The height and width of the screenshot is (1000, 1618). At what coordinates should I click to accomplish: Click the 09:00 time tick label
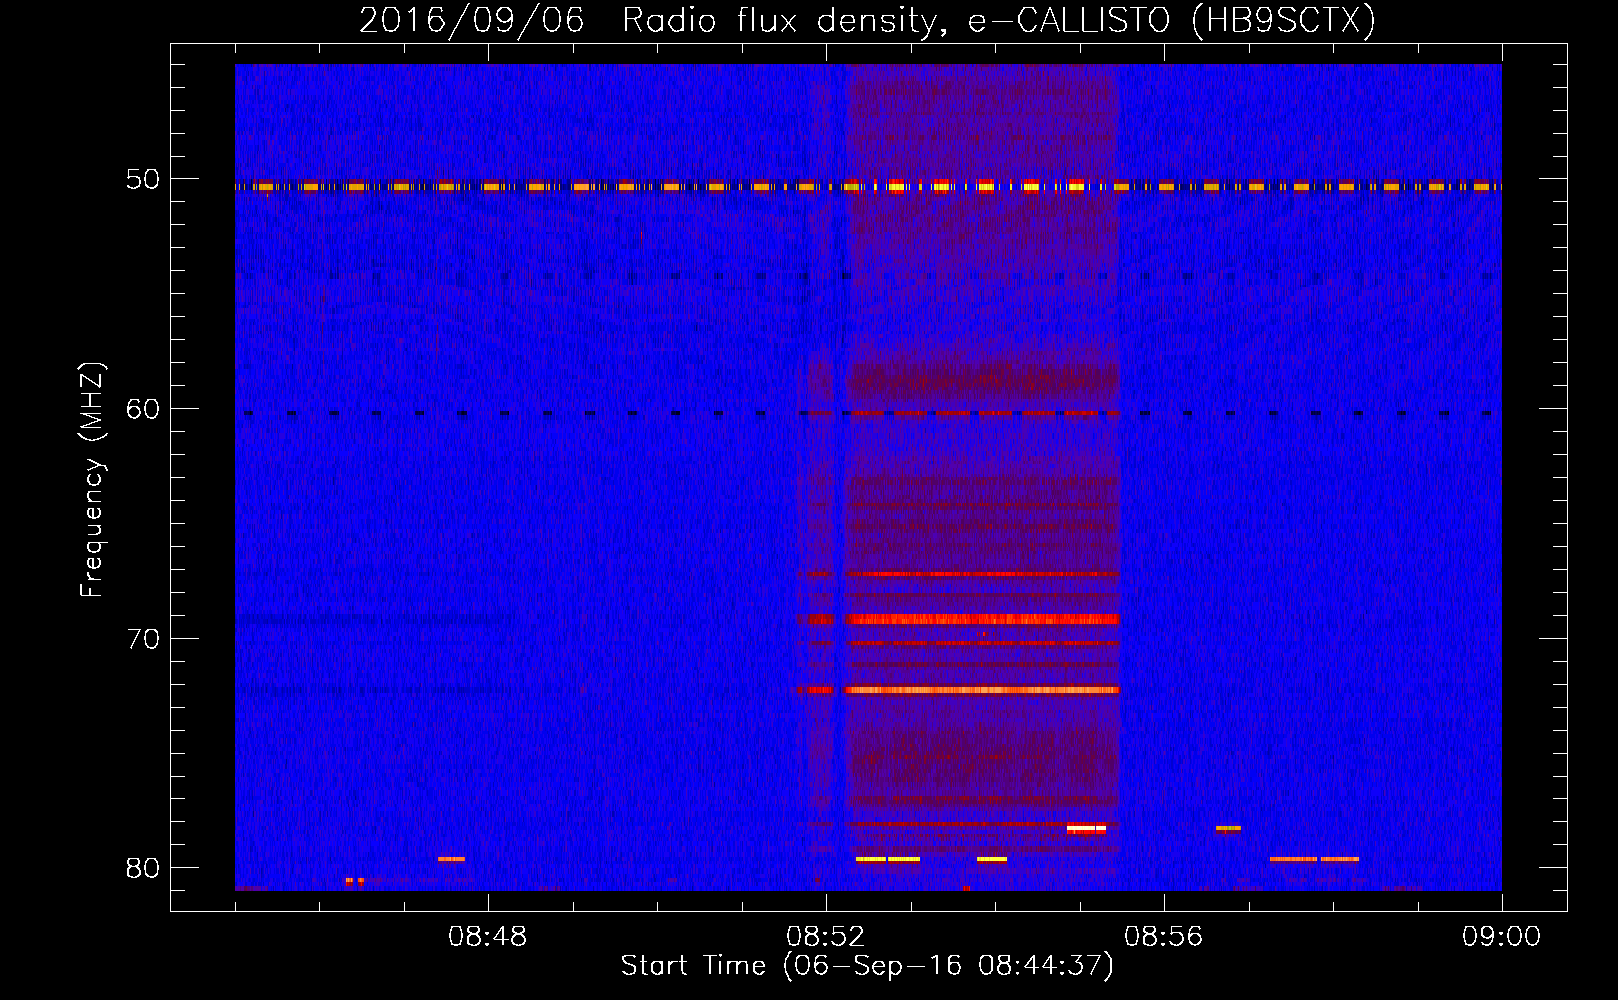tap(1502, 937)
